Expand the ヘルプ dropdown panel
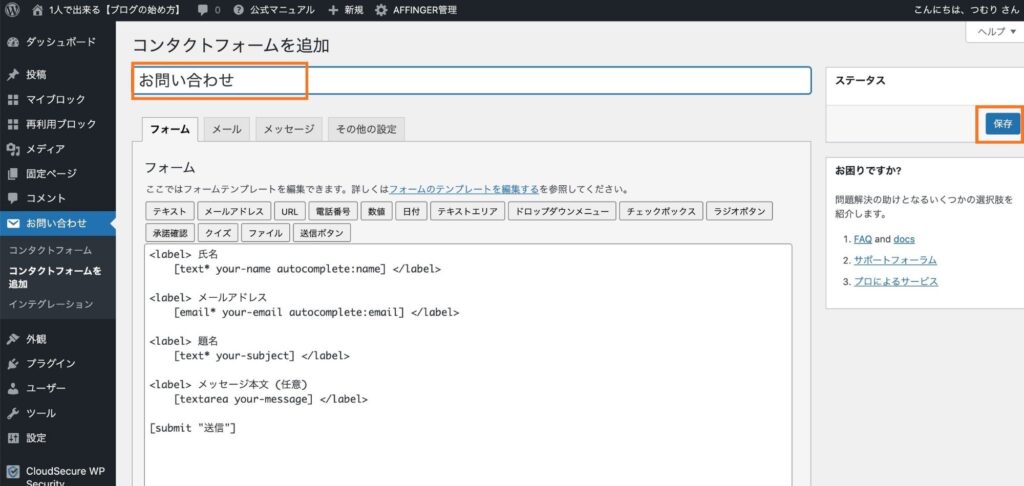This screenshot has height=486, width=1024. (x=994, y=32)
